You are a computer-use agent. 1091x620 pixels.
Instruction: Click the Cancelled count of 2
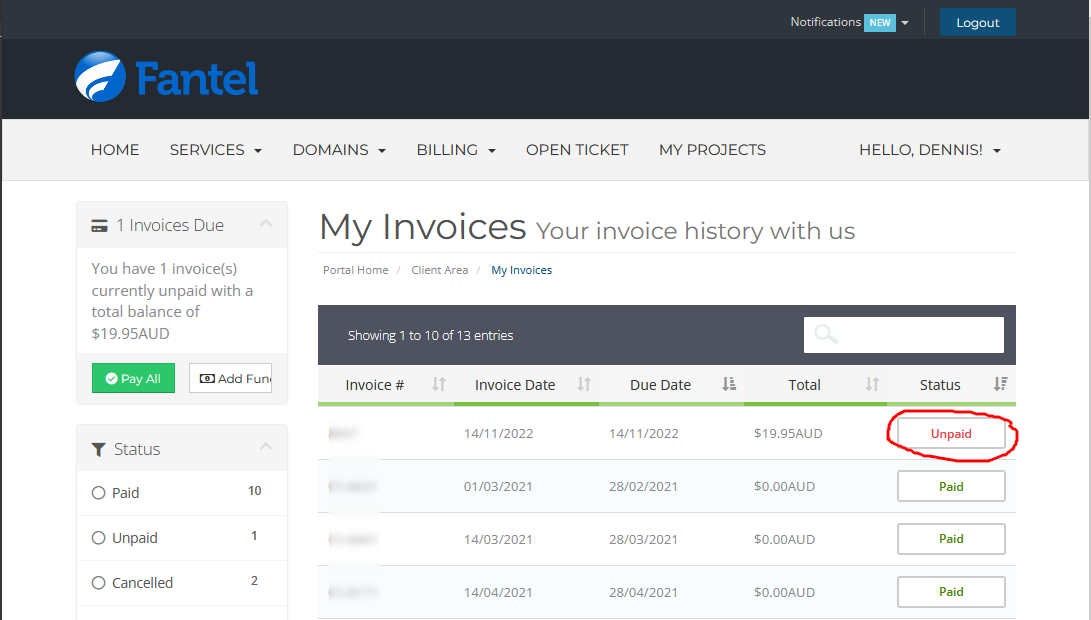254,581
